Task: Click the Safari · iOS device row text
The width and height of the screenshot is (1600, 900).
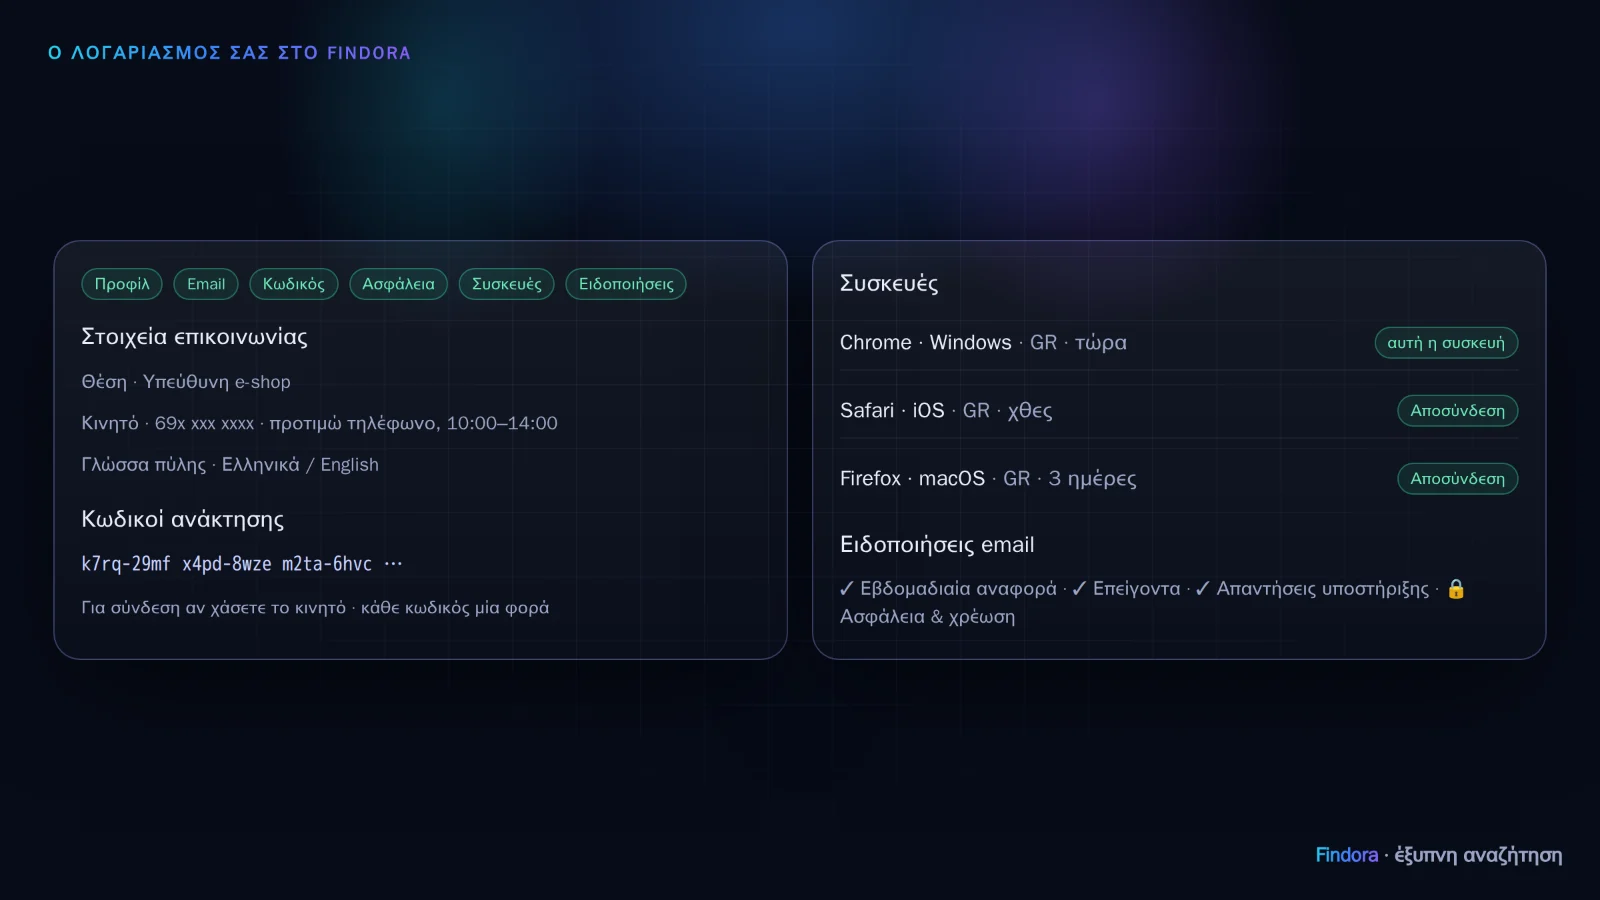Action: coord(946,411)
